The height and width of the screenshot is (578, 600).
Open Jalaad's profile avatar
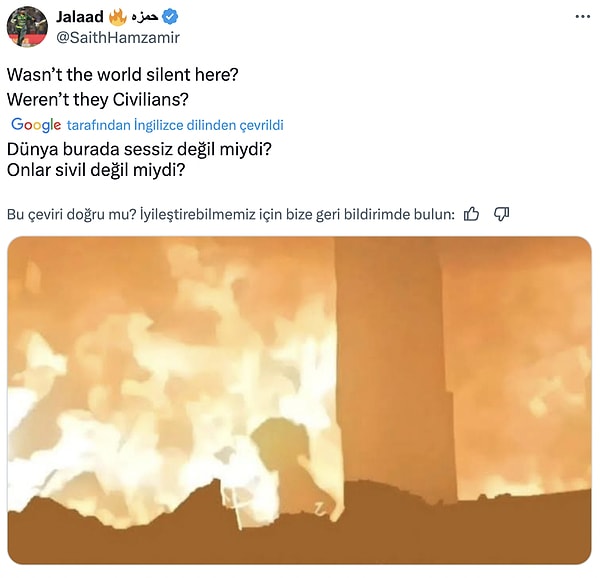26,27
